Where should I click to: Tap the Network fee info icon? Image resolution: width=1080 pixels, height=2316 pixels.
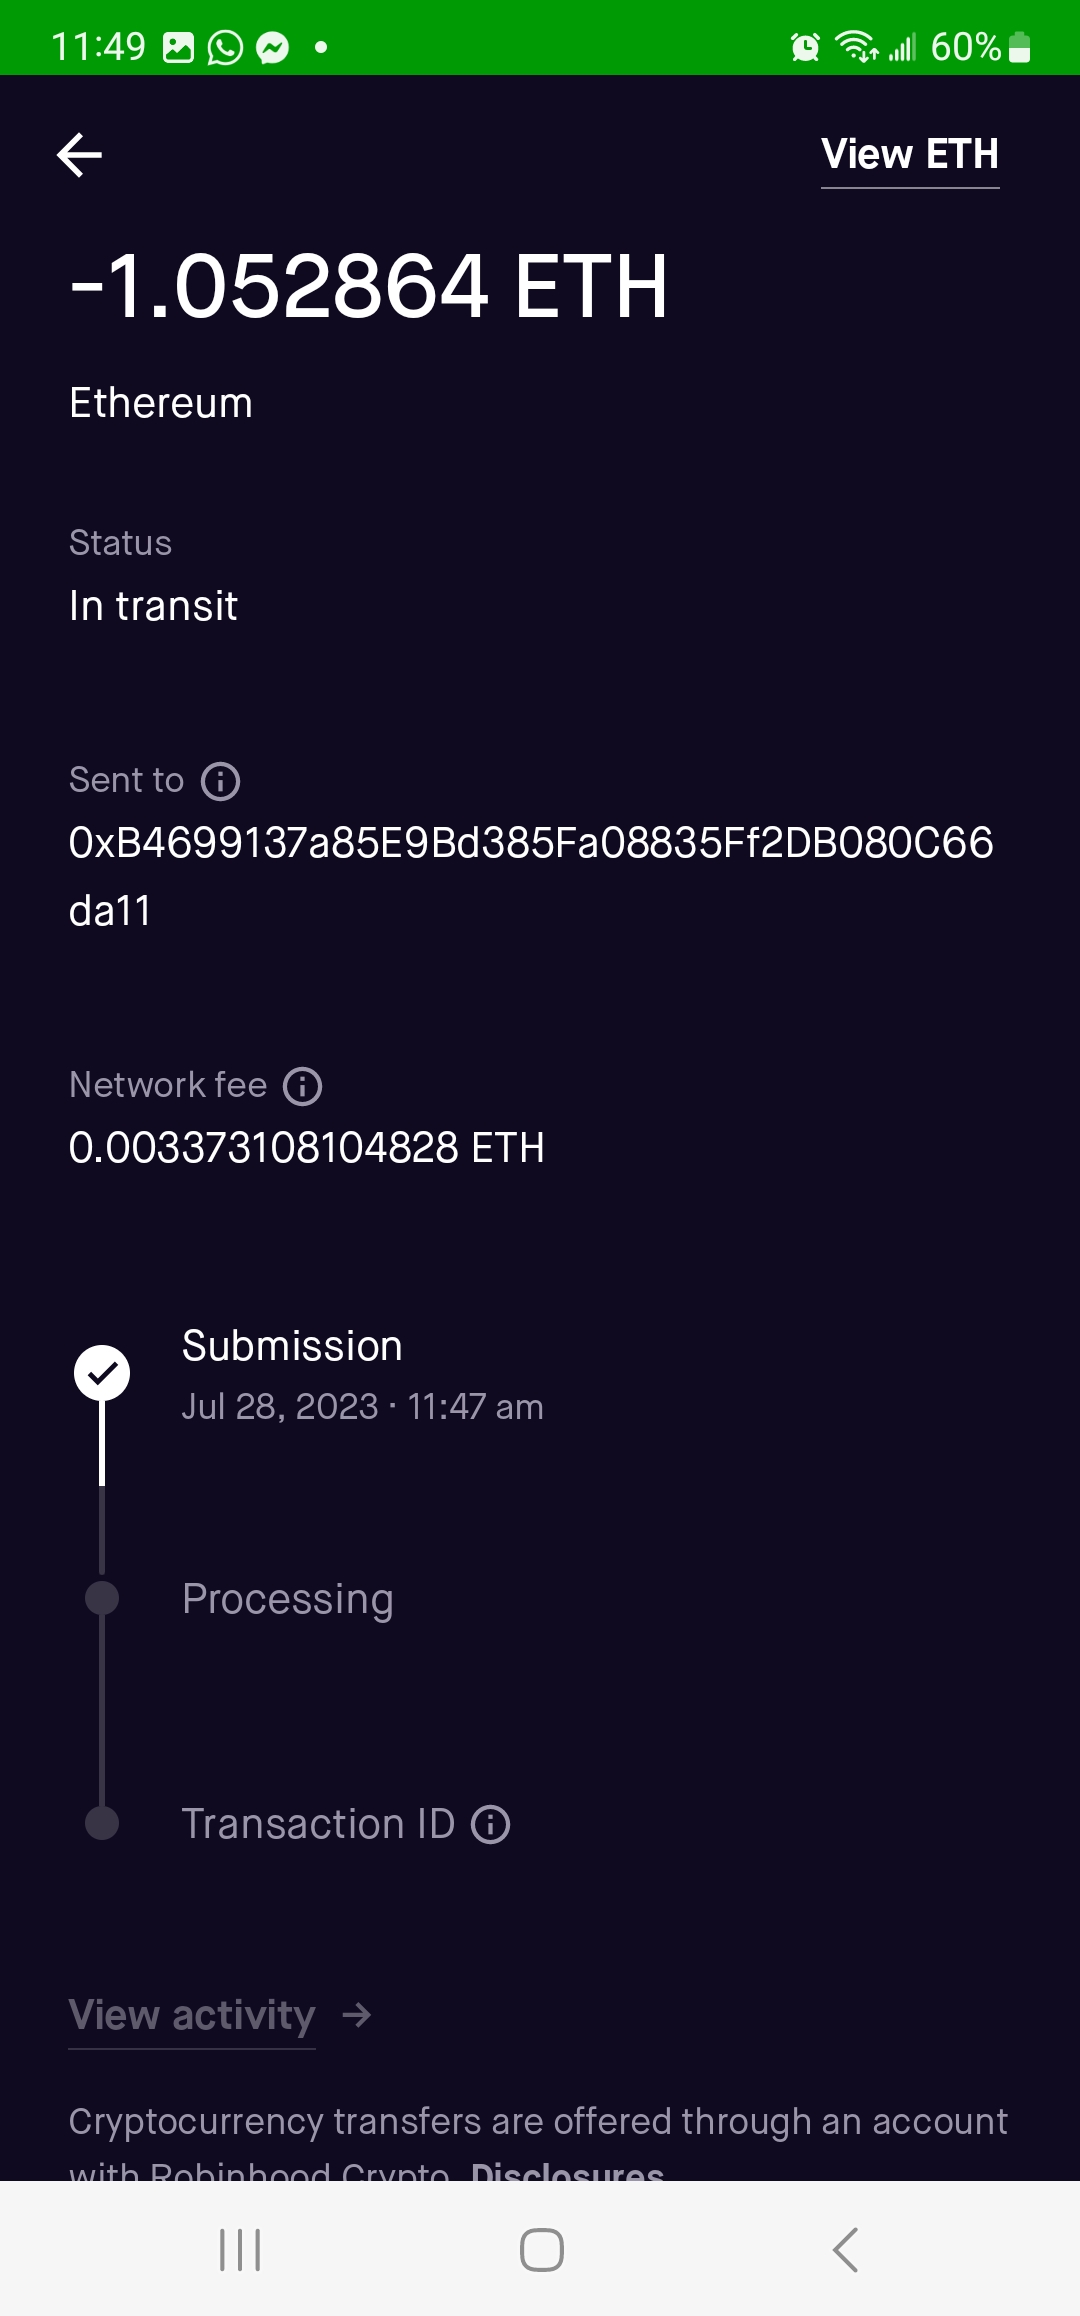coord(303,1086)
